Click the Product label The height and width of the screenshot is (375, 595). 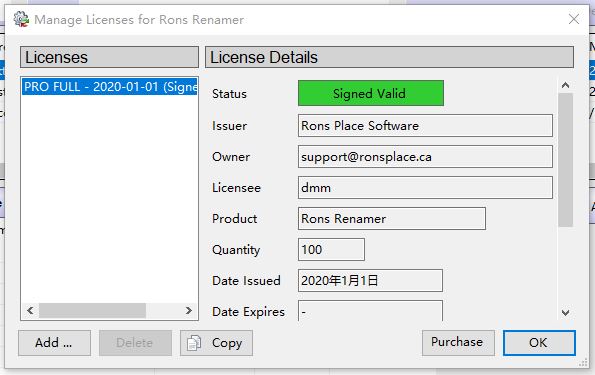coord(235,219)
